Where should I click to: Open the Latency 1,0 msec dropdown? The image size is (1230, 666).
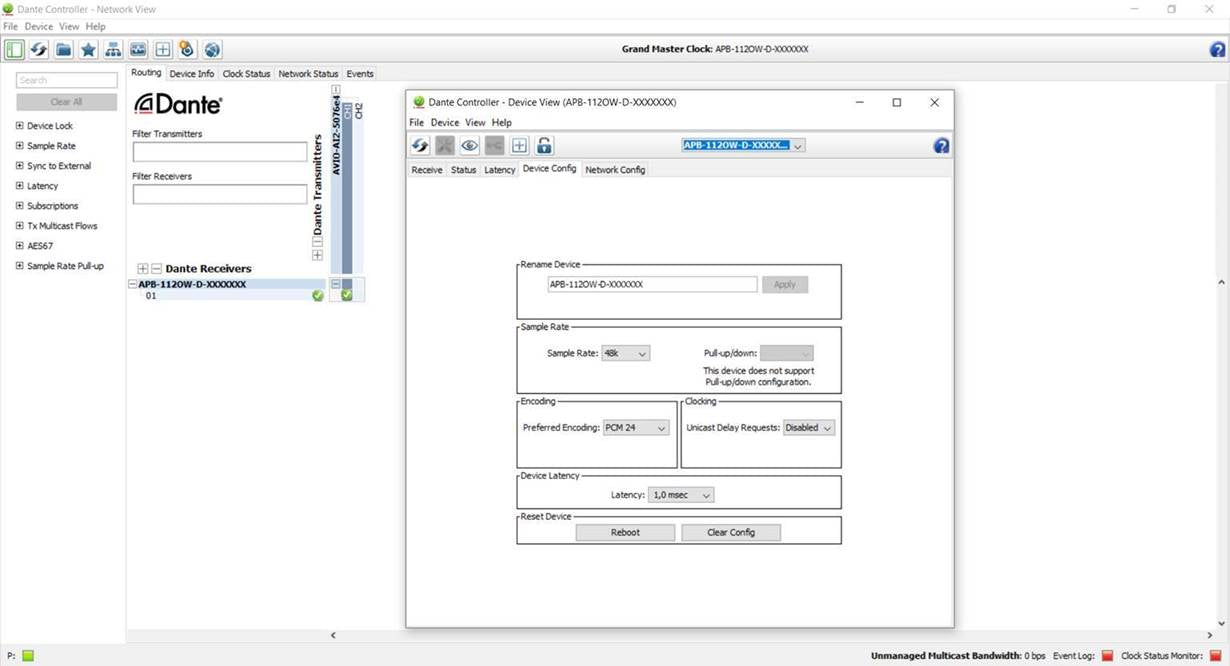coord(681,495)
